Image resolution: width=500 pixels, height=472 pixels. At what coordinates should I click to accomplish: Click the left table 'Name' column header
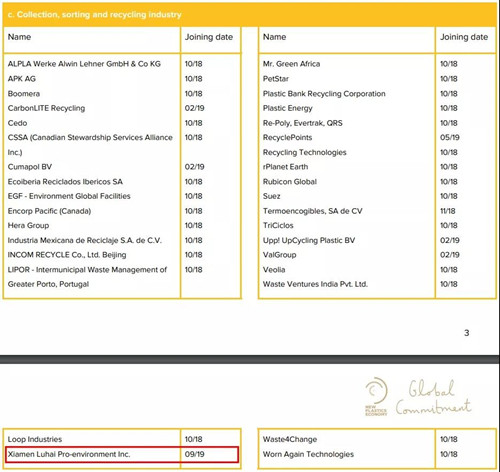click(19, 37)
